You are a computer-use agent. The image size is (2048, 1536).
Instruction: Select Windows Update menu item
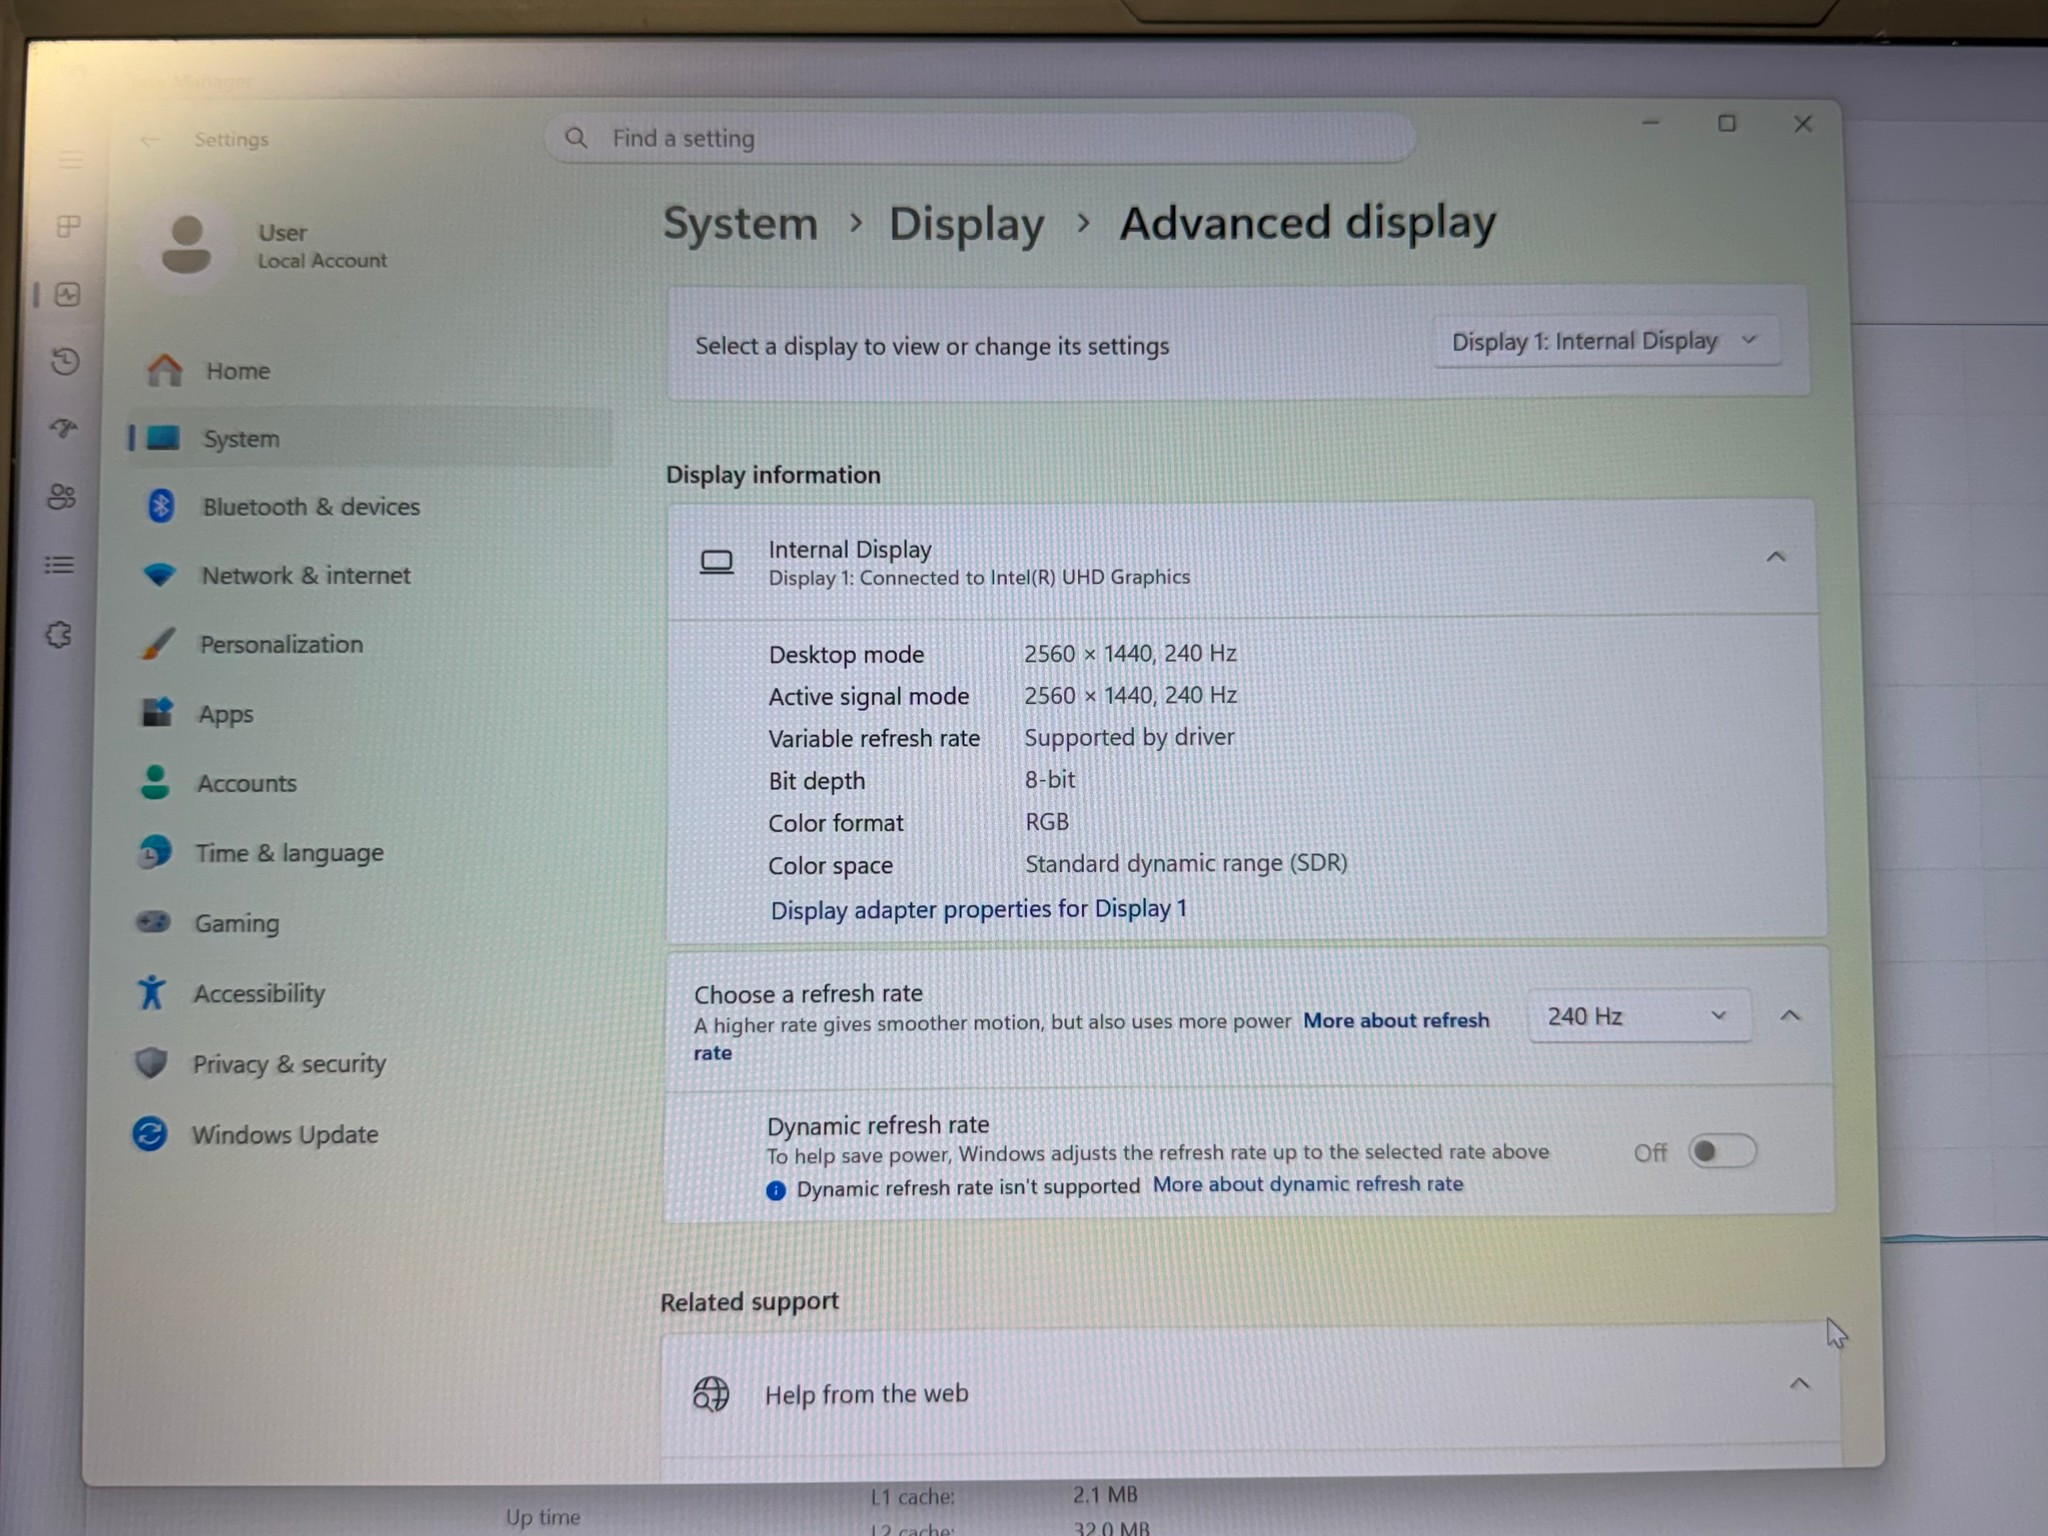pyautogui.click(x=285, y=1135)
